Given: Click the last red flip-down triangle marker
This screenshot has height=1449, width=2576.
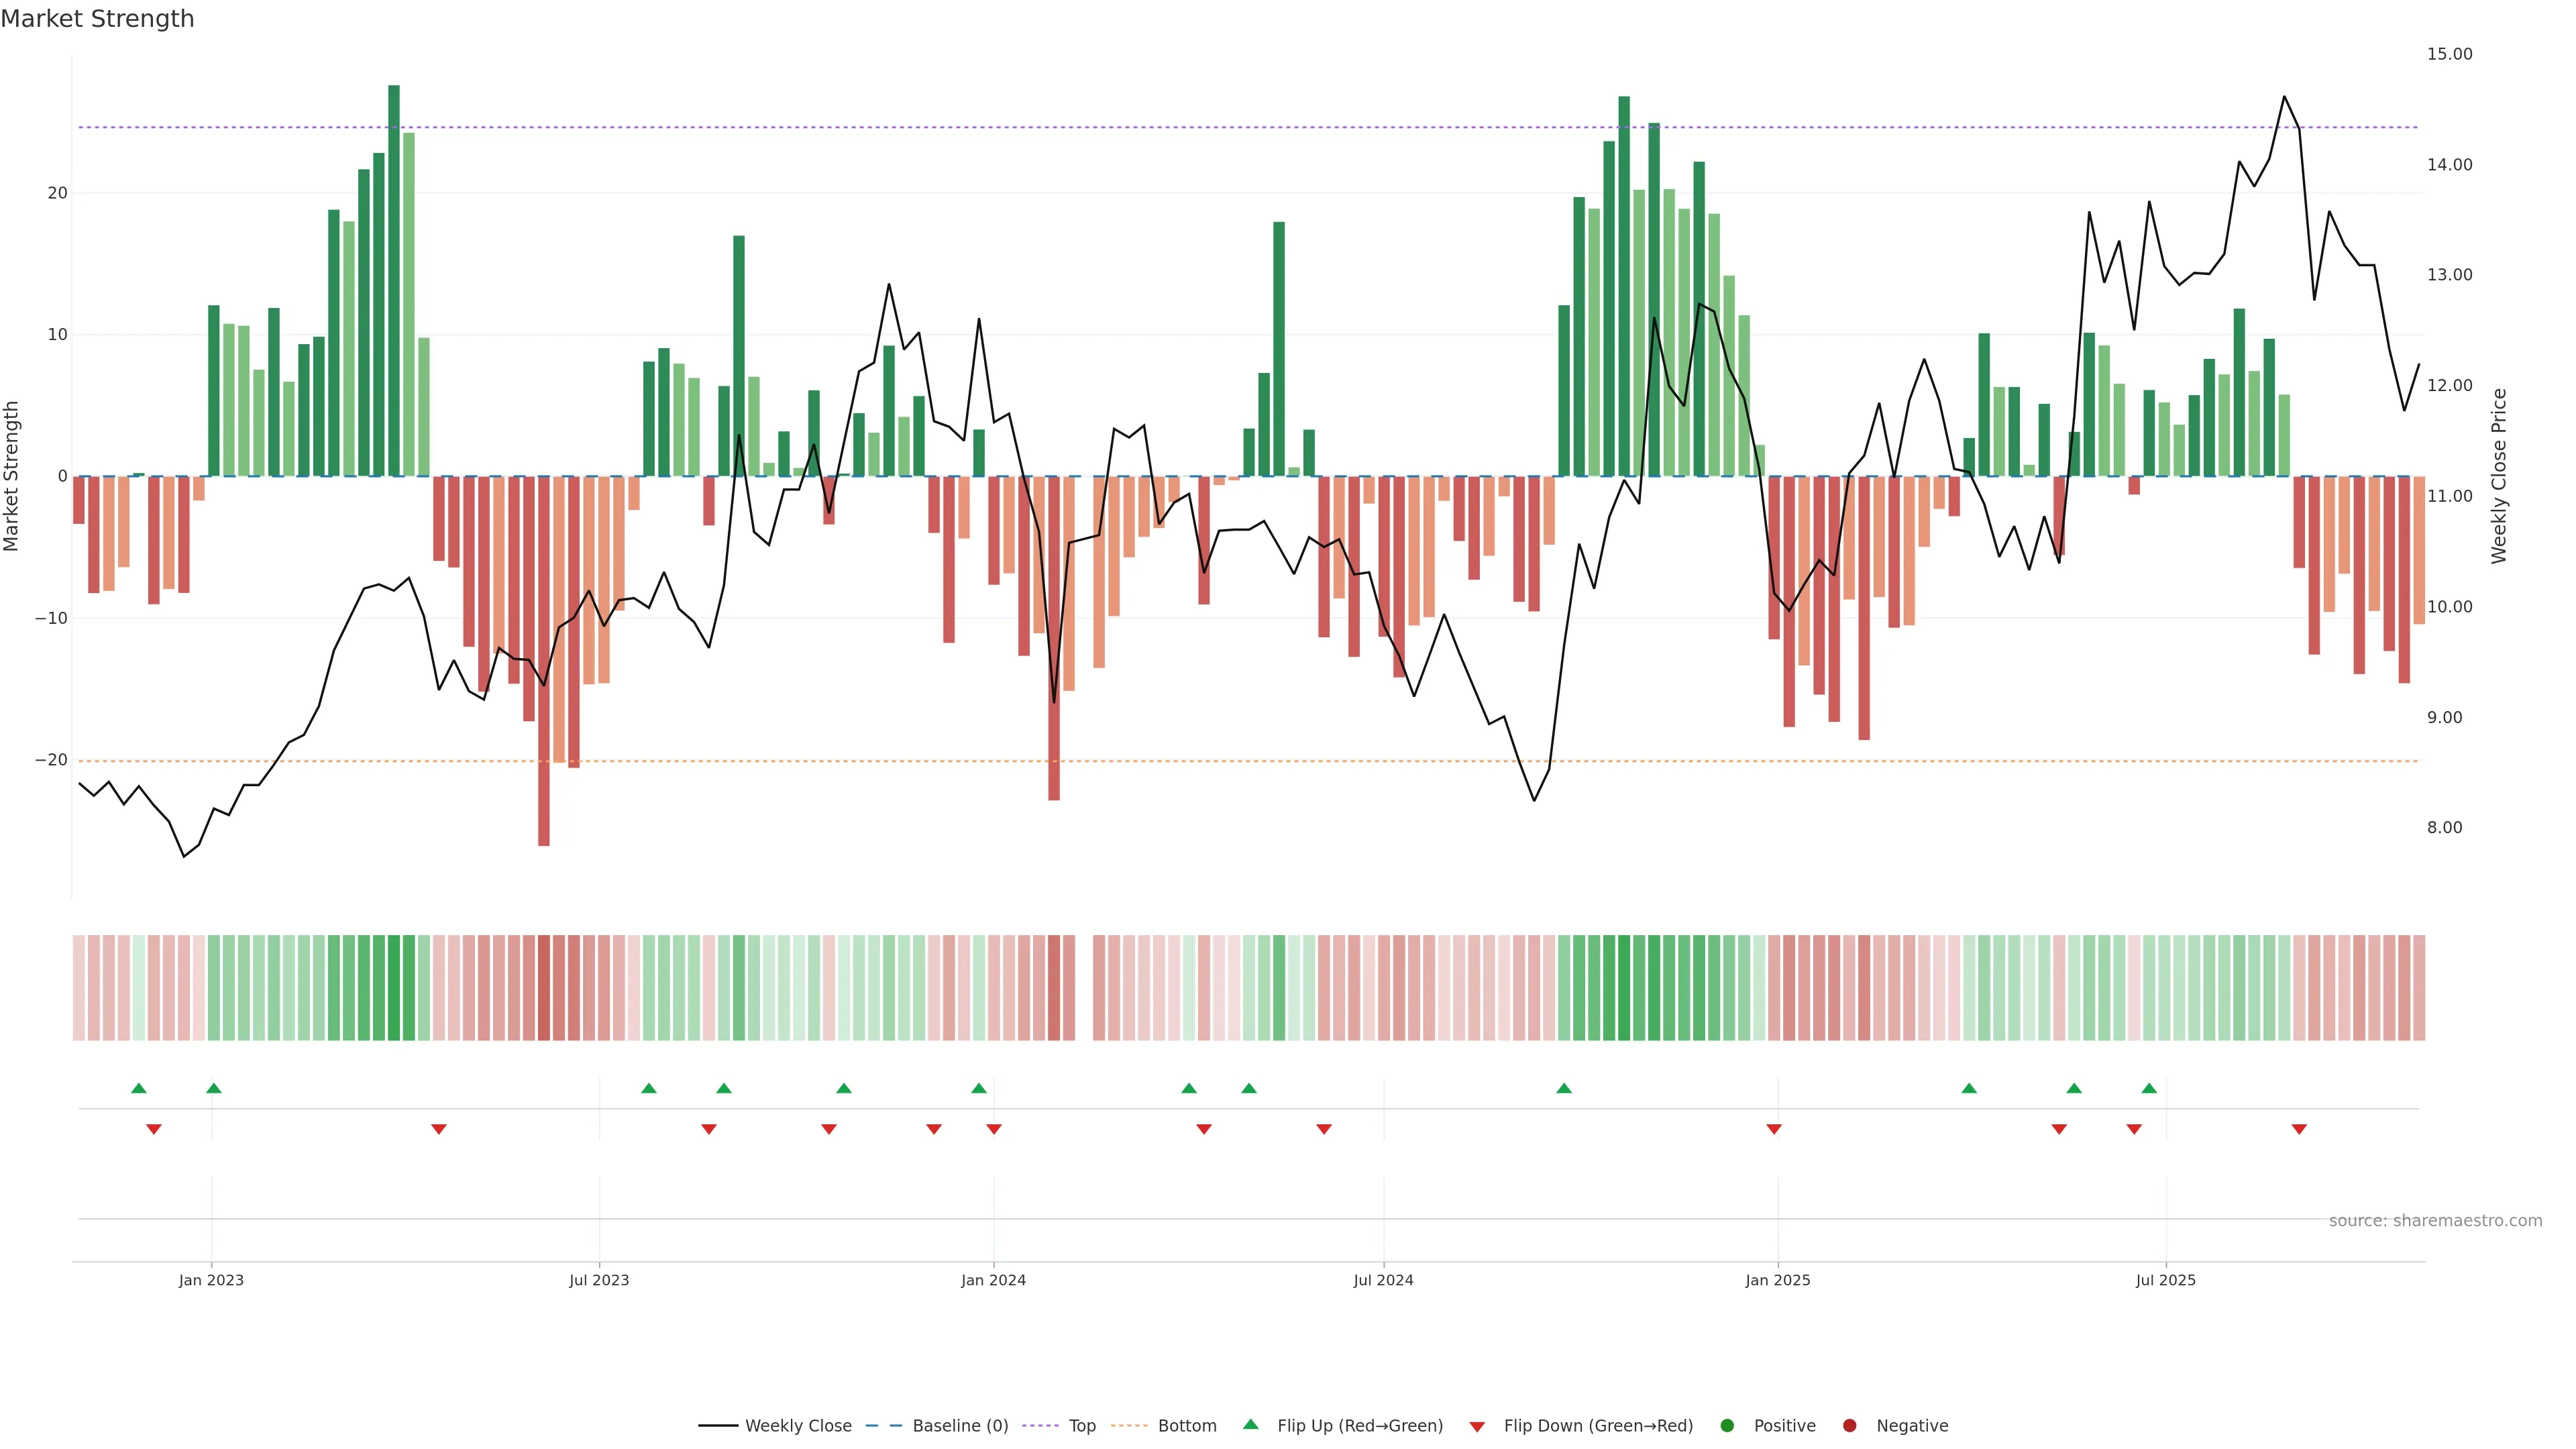Looking at the screenshot, I should pos(2299,1129).
